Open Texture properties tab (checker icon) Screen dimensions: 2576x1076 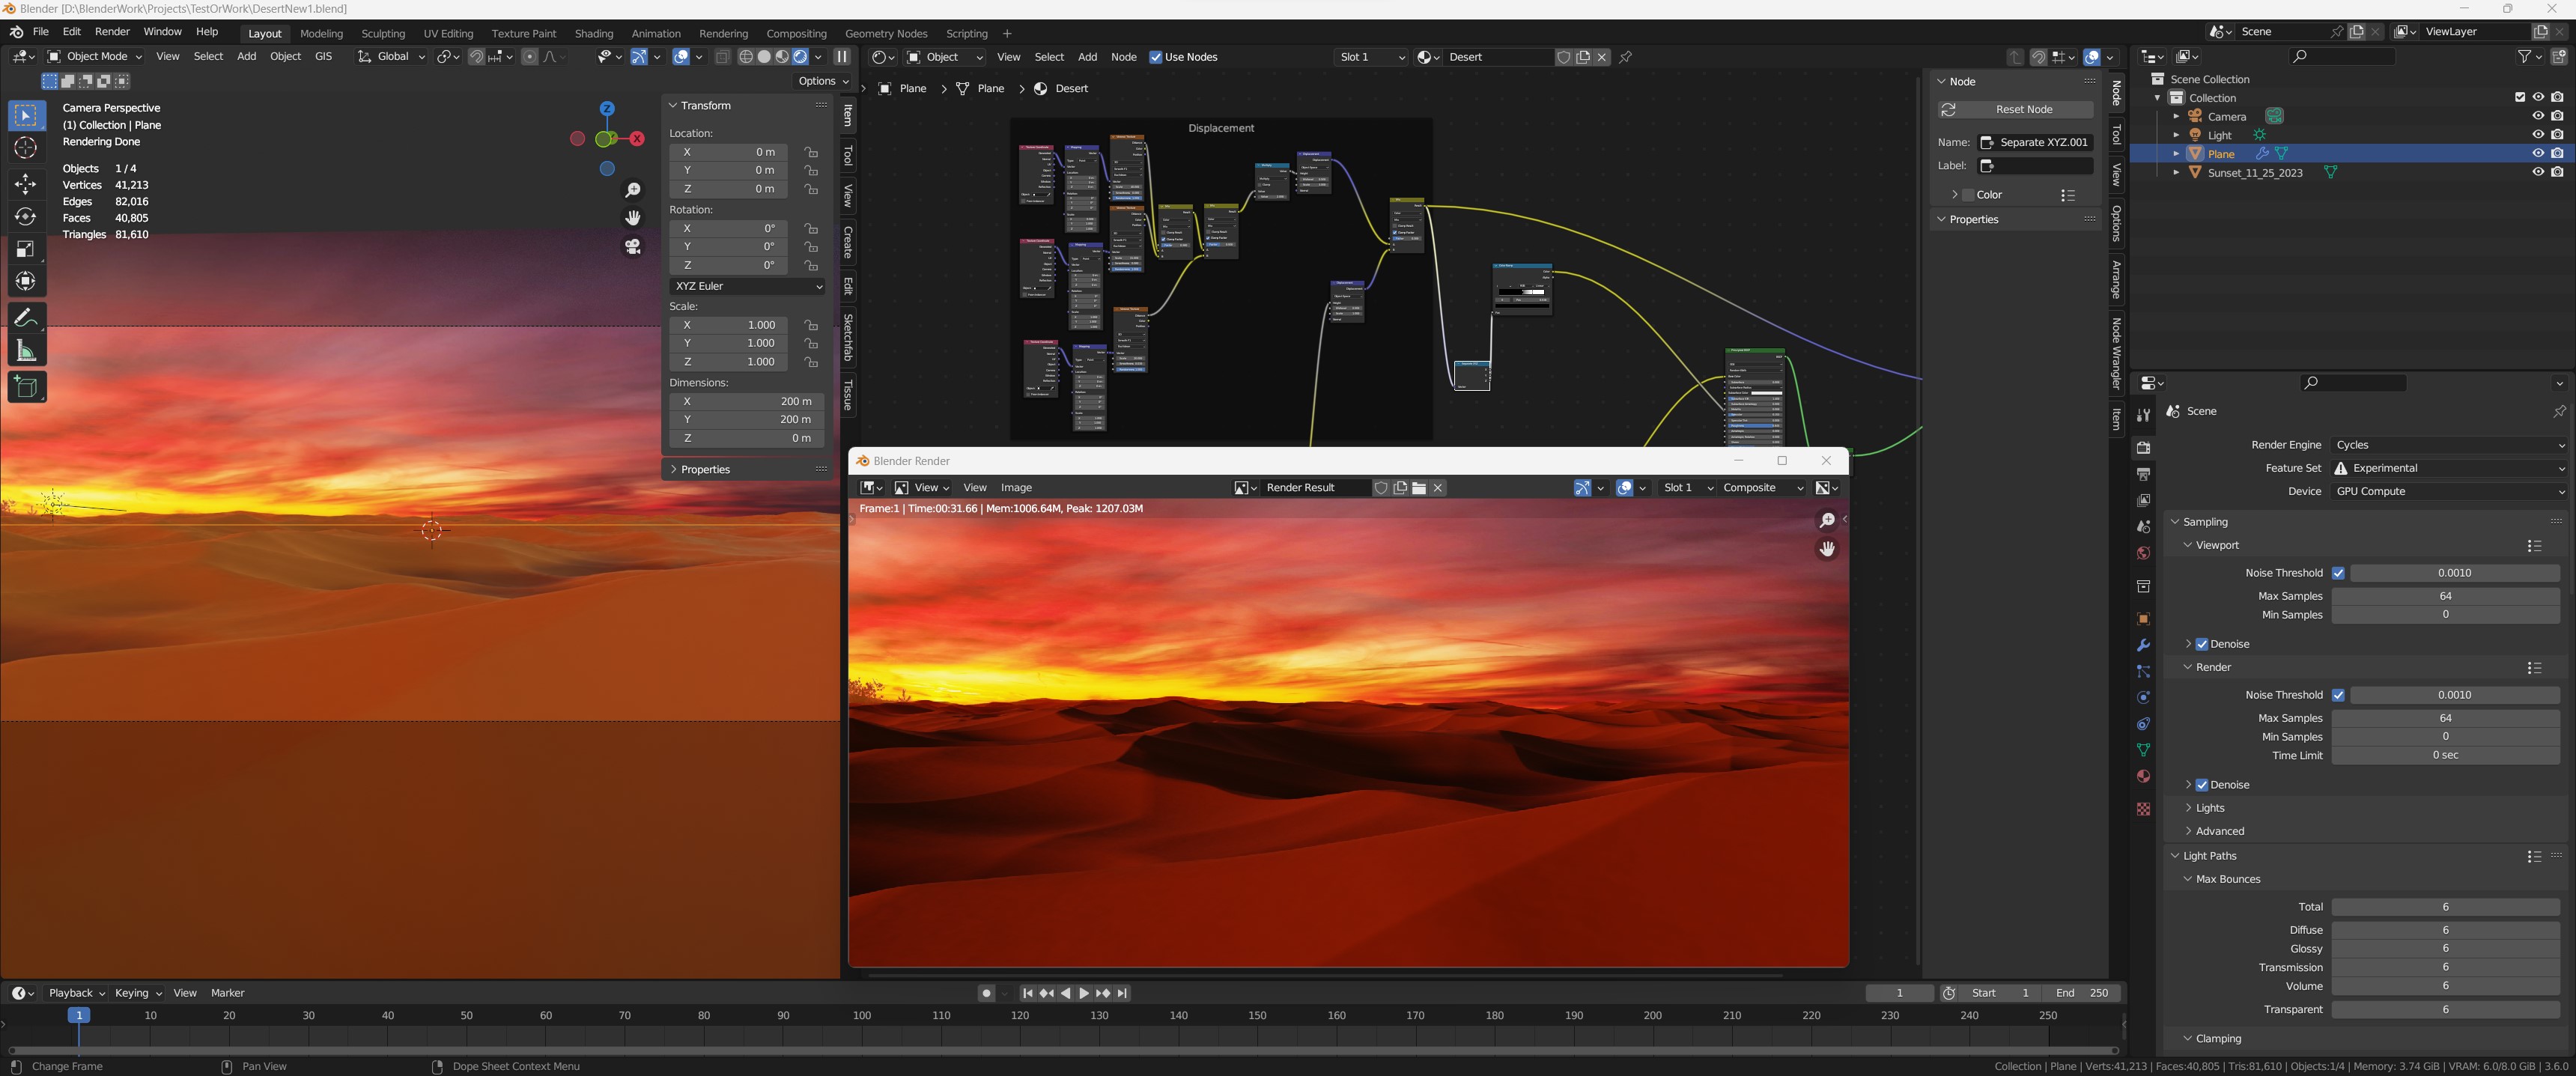tap(2143, 809)
